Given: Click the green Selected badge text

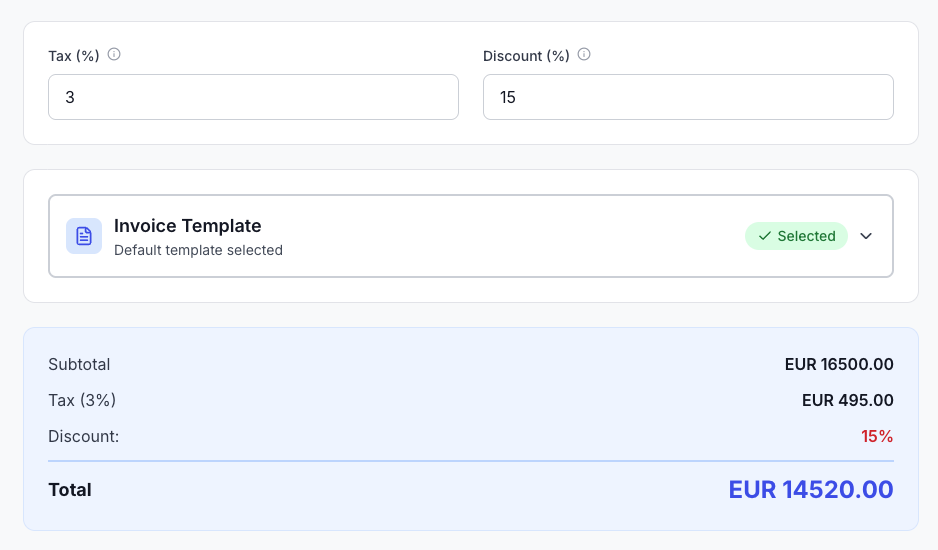Looking at the screenshot, I should click(x=806, y=236).
